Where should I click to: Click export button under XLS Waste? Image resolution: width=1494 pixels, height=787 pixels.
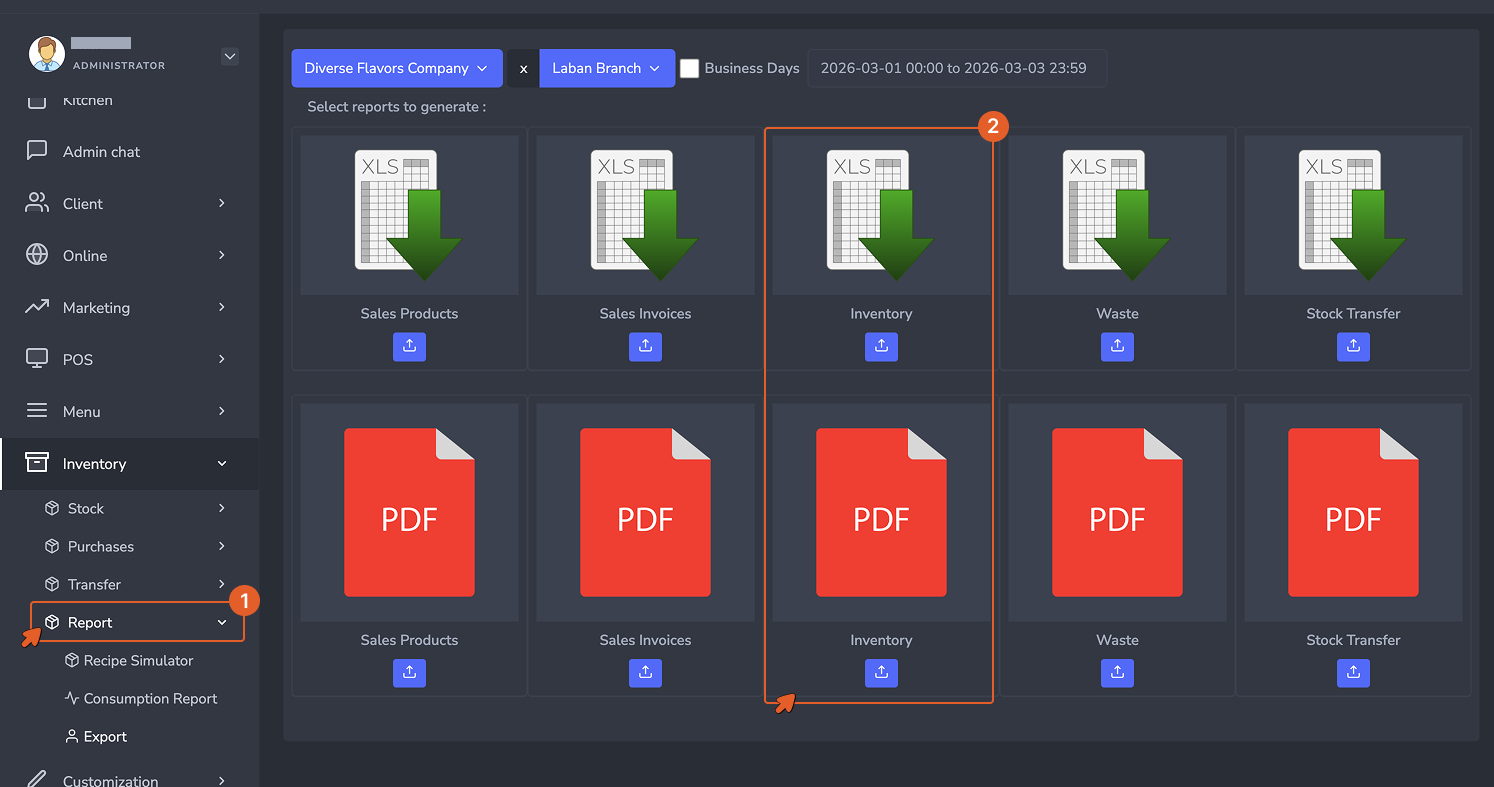coord(1117,346)
